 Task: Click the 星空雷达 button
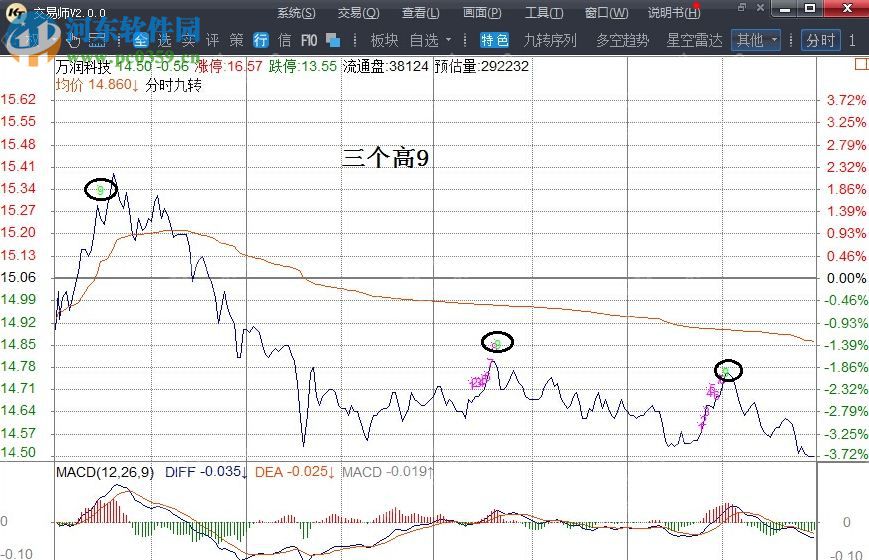pyautogui.click(x=694, y=40)
